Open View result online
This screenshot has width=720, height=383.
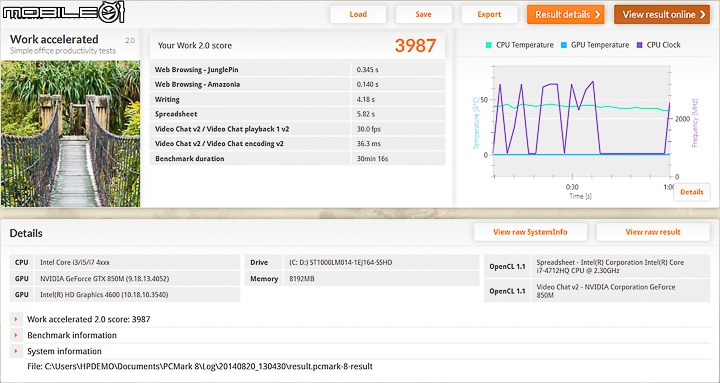[x=662, y=14]
